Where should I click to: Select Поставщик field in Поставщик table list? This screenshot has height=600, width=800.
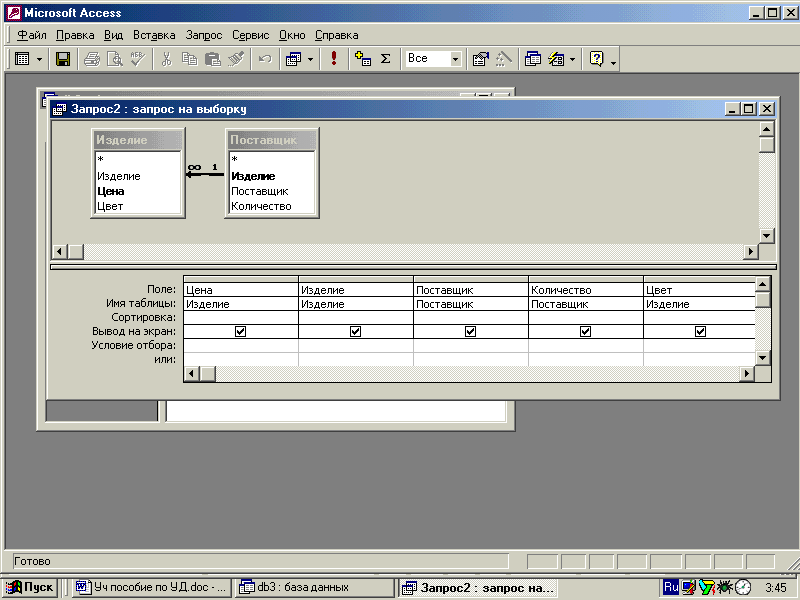coord(260,191)
